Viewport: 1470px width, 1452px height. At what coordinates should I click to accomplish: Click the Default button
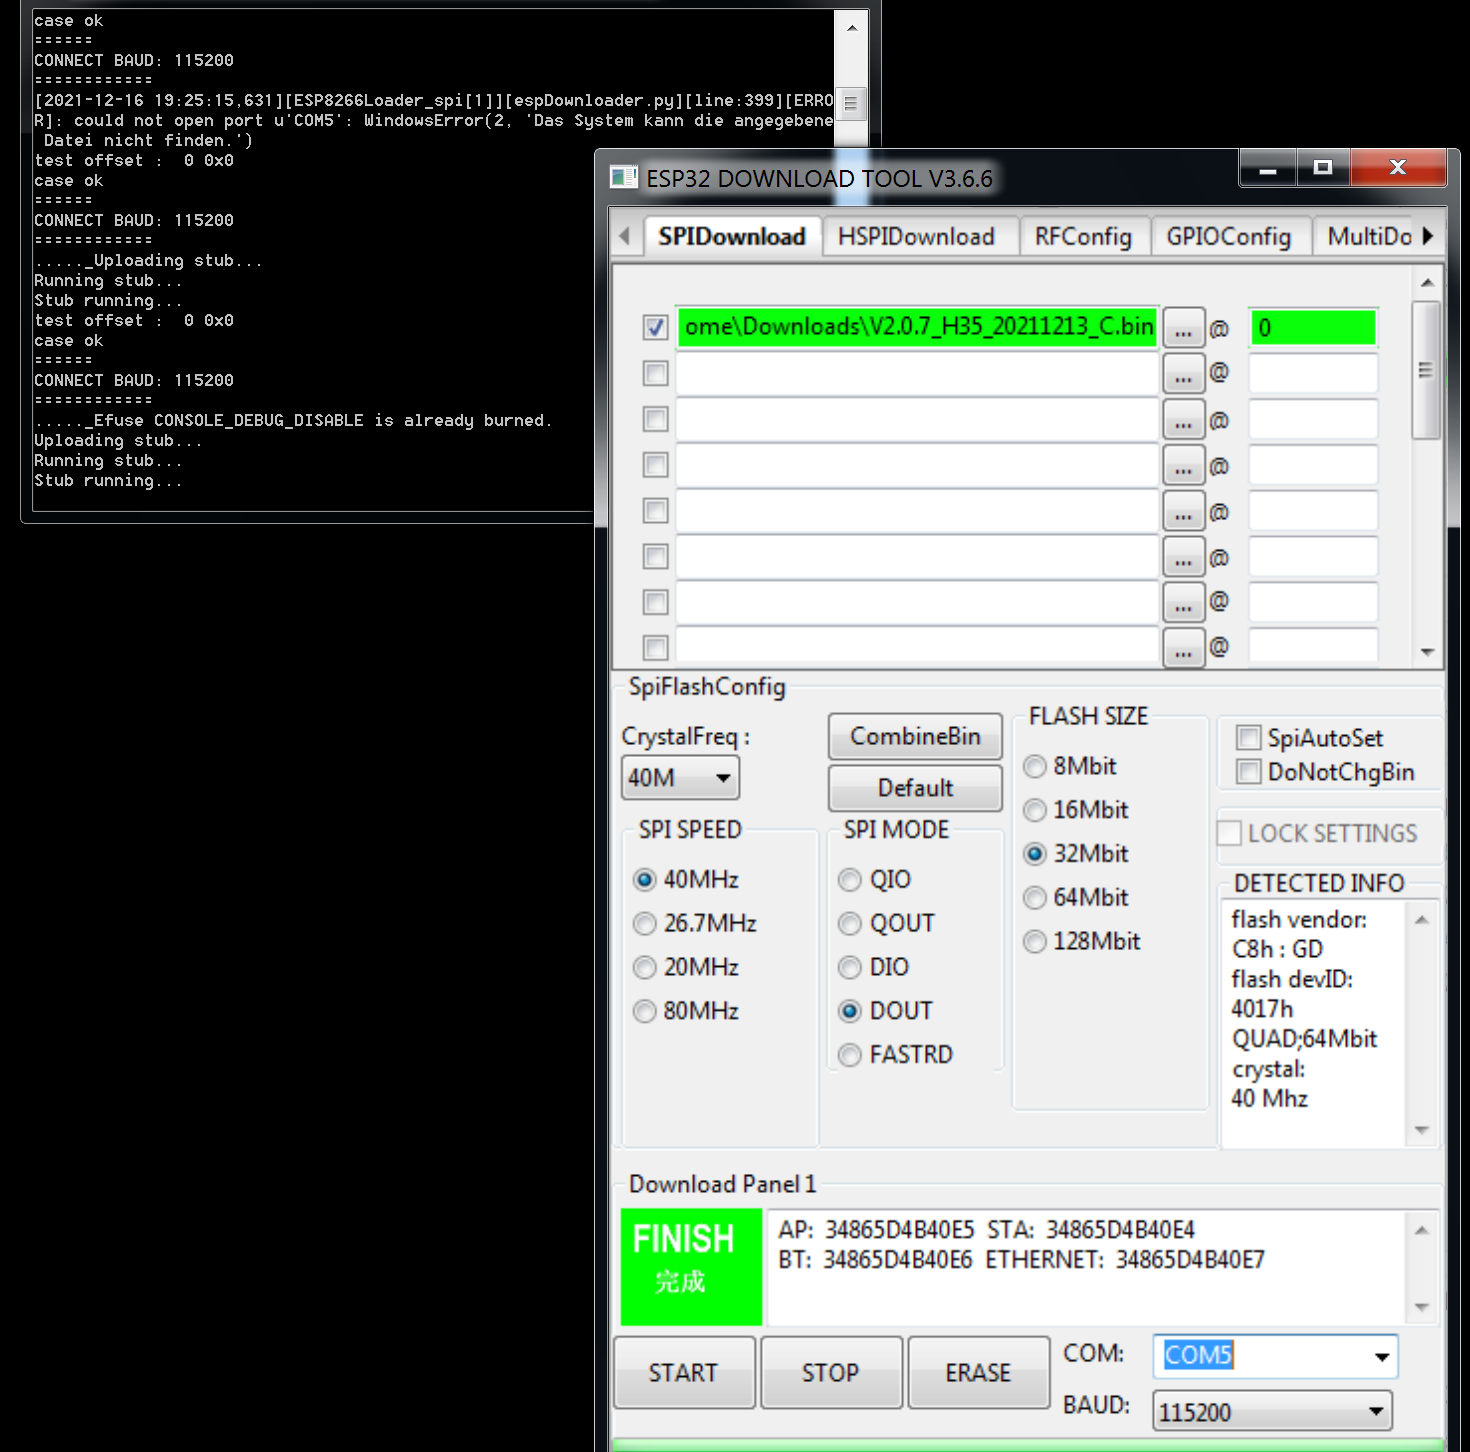point(915,788)
